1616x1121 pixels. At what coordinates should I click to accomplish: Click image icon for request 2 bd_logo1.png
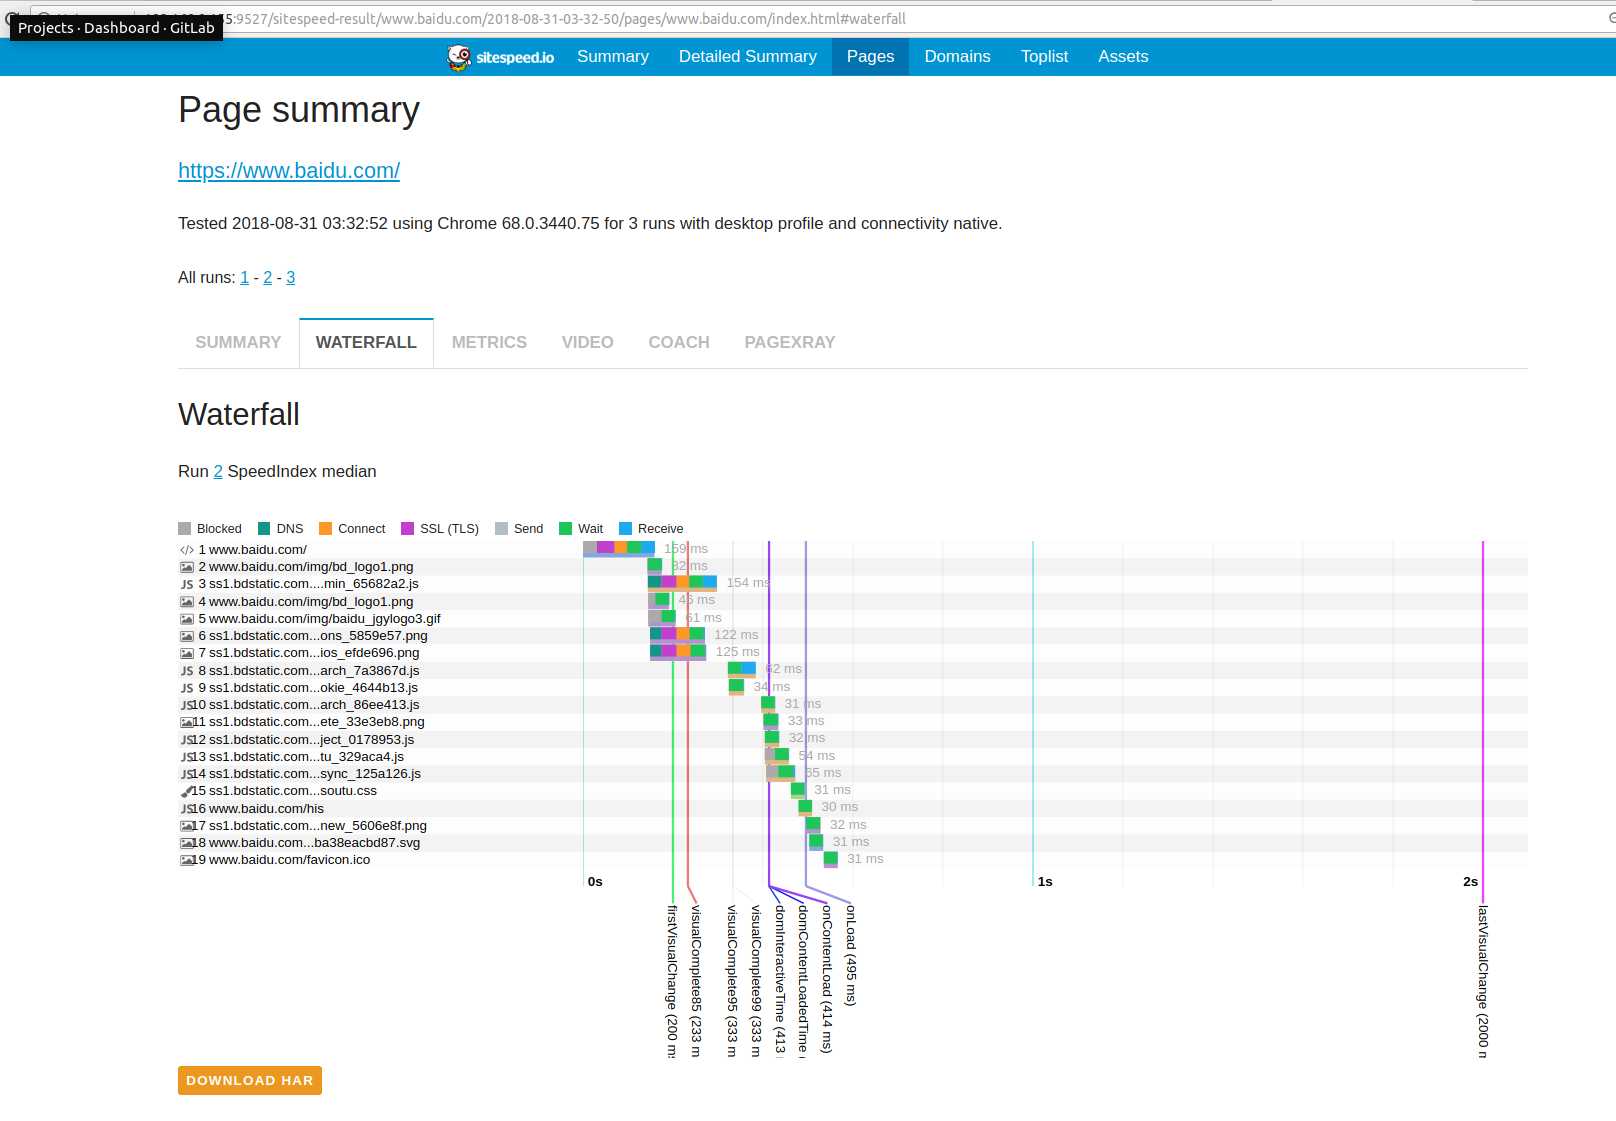tap(187, 567)
